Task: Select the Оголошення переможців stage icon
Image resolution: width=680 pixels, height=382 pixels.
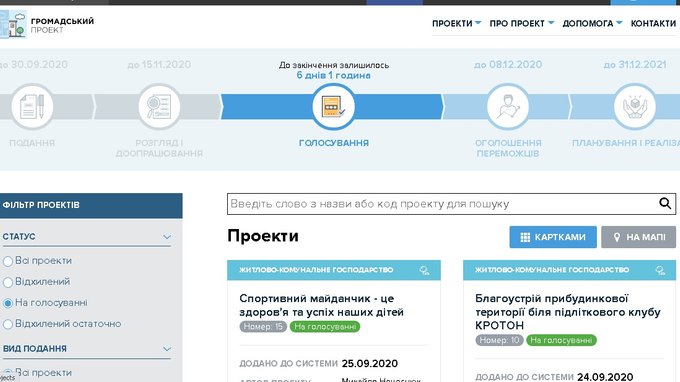Action: point(507,107)
